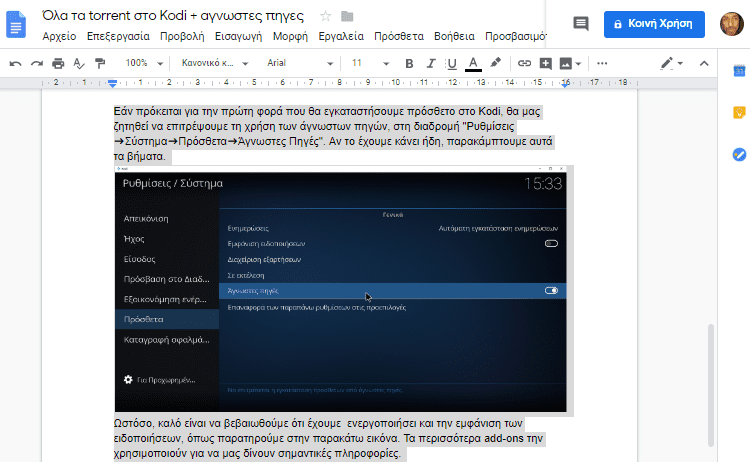Open the zoom 100% dropdown

[144, 63]
